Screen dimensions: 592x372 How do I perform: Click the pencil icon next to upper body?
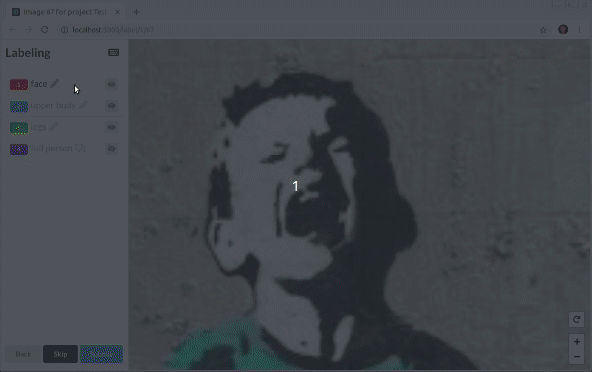(83, 105)
